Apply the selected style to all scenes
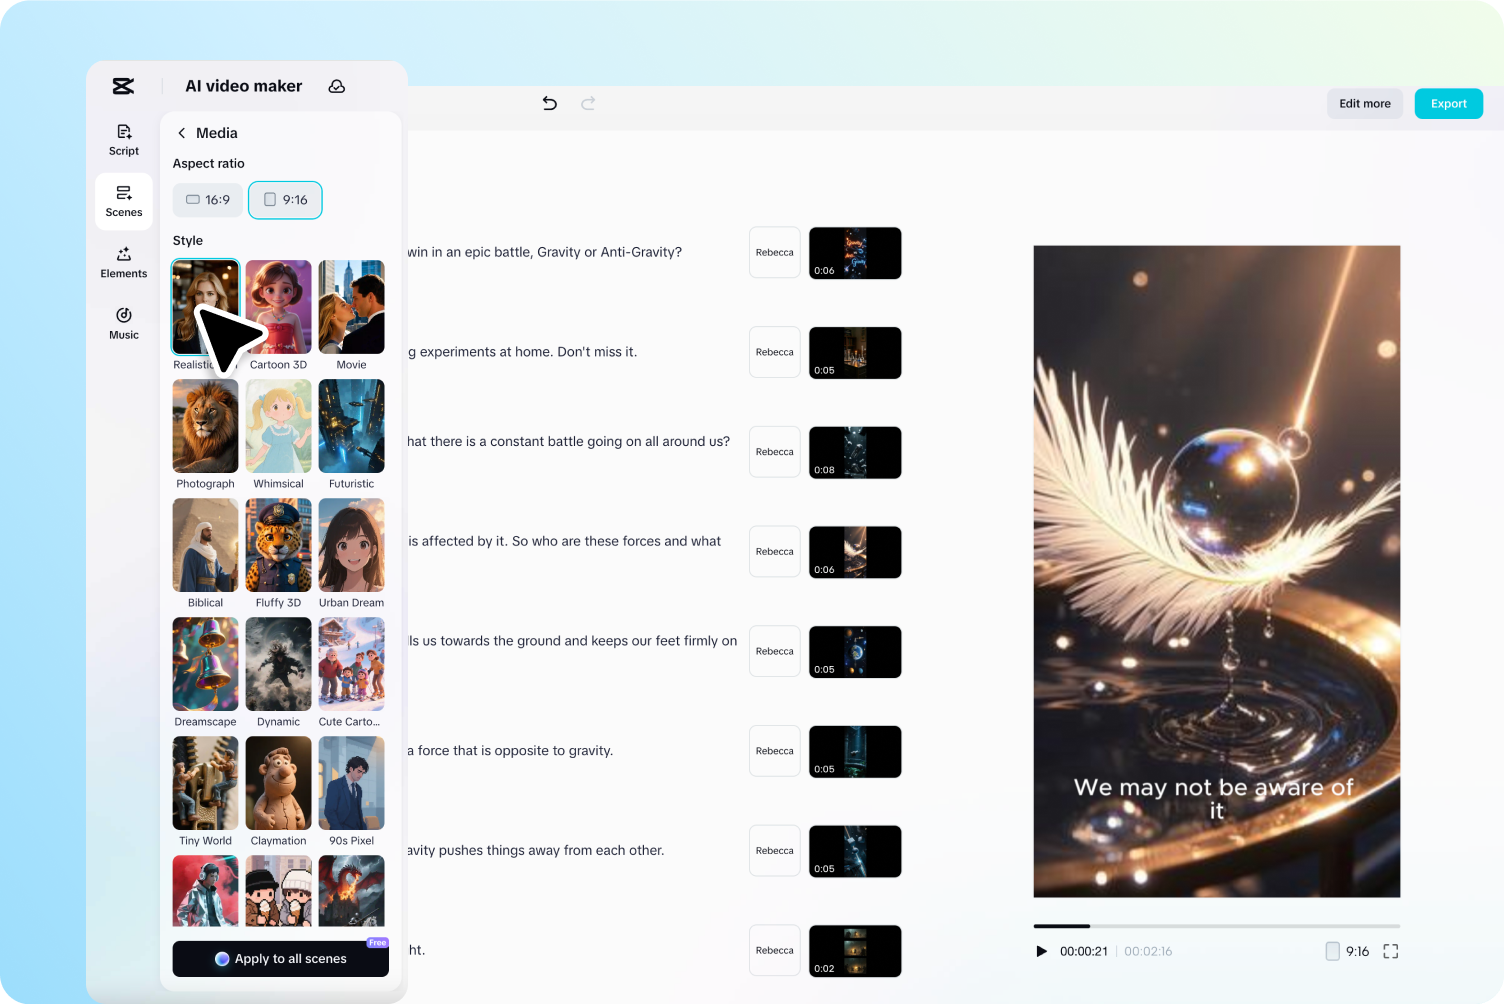Viewport: 1504px width, 1004px height. (280, 958)
